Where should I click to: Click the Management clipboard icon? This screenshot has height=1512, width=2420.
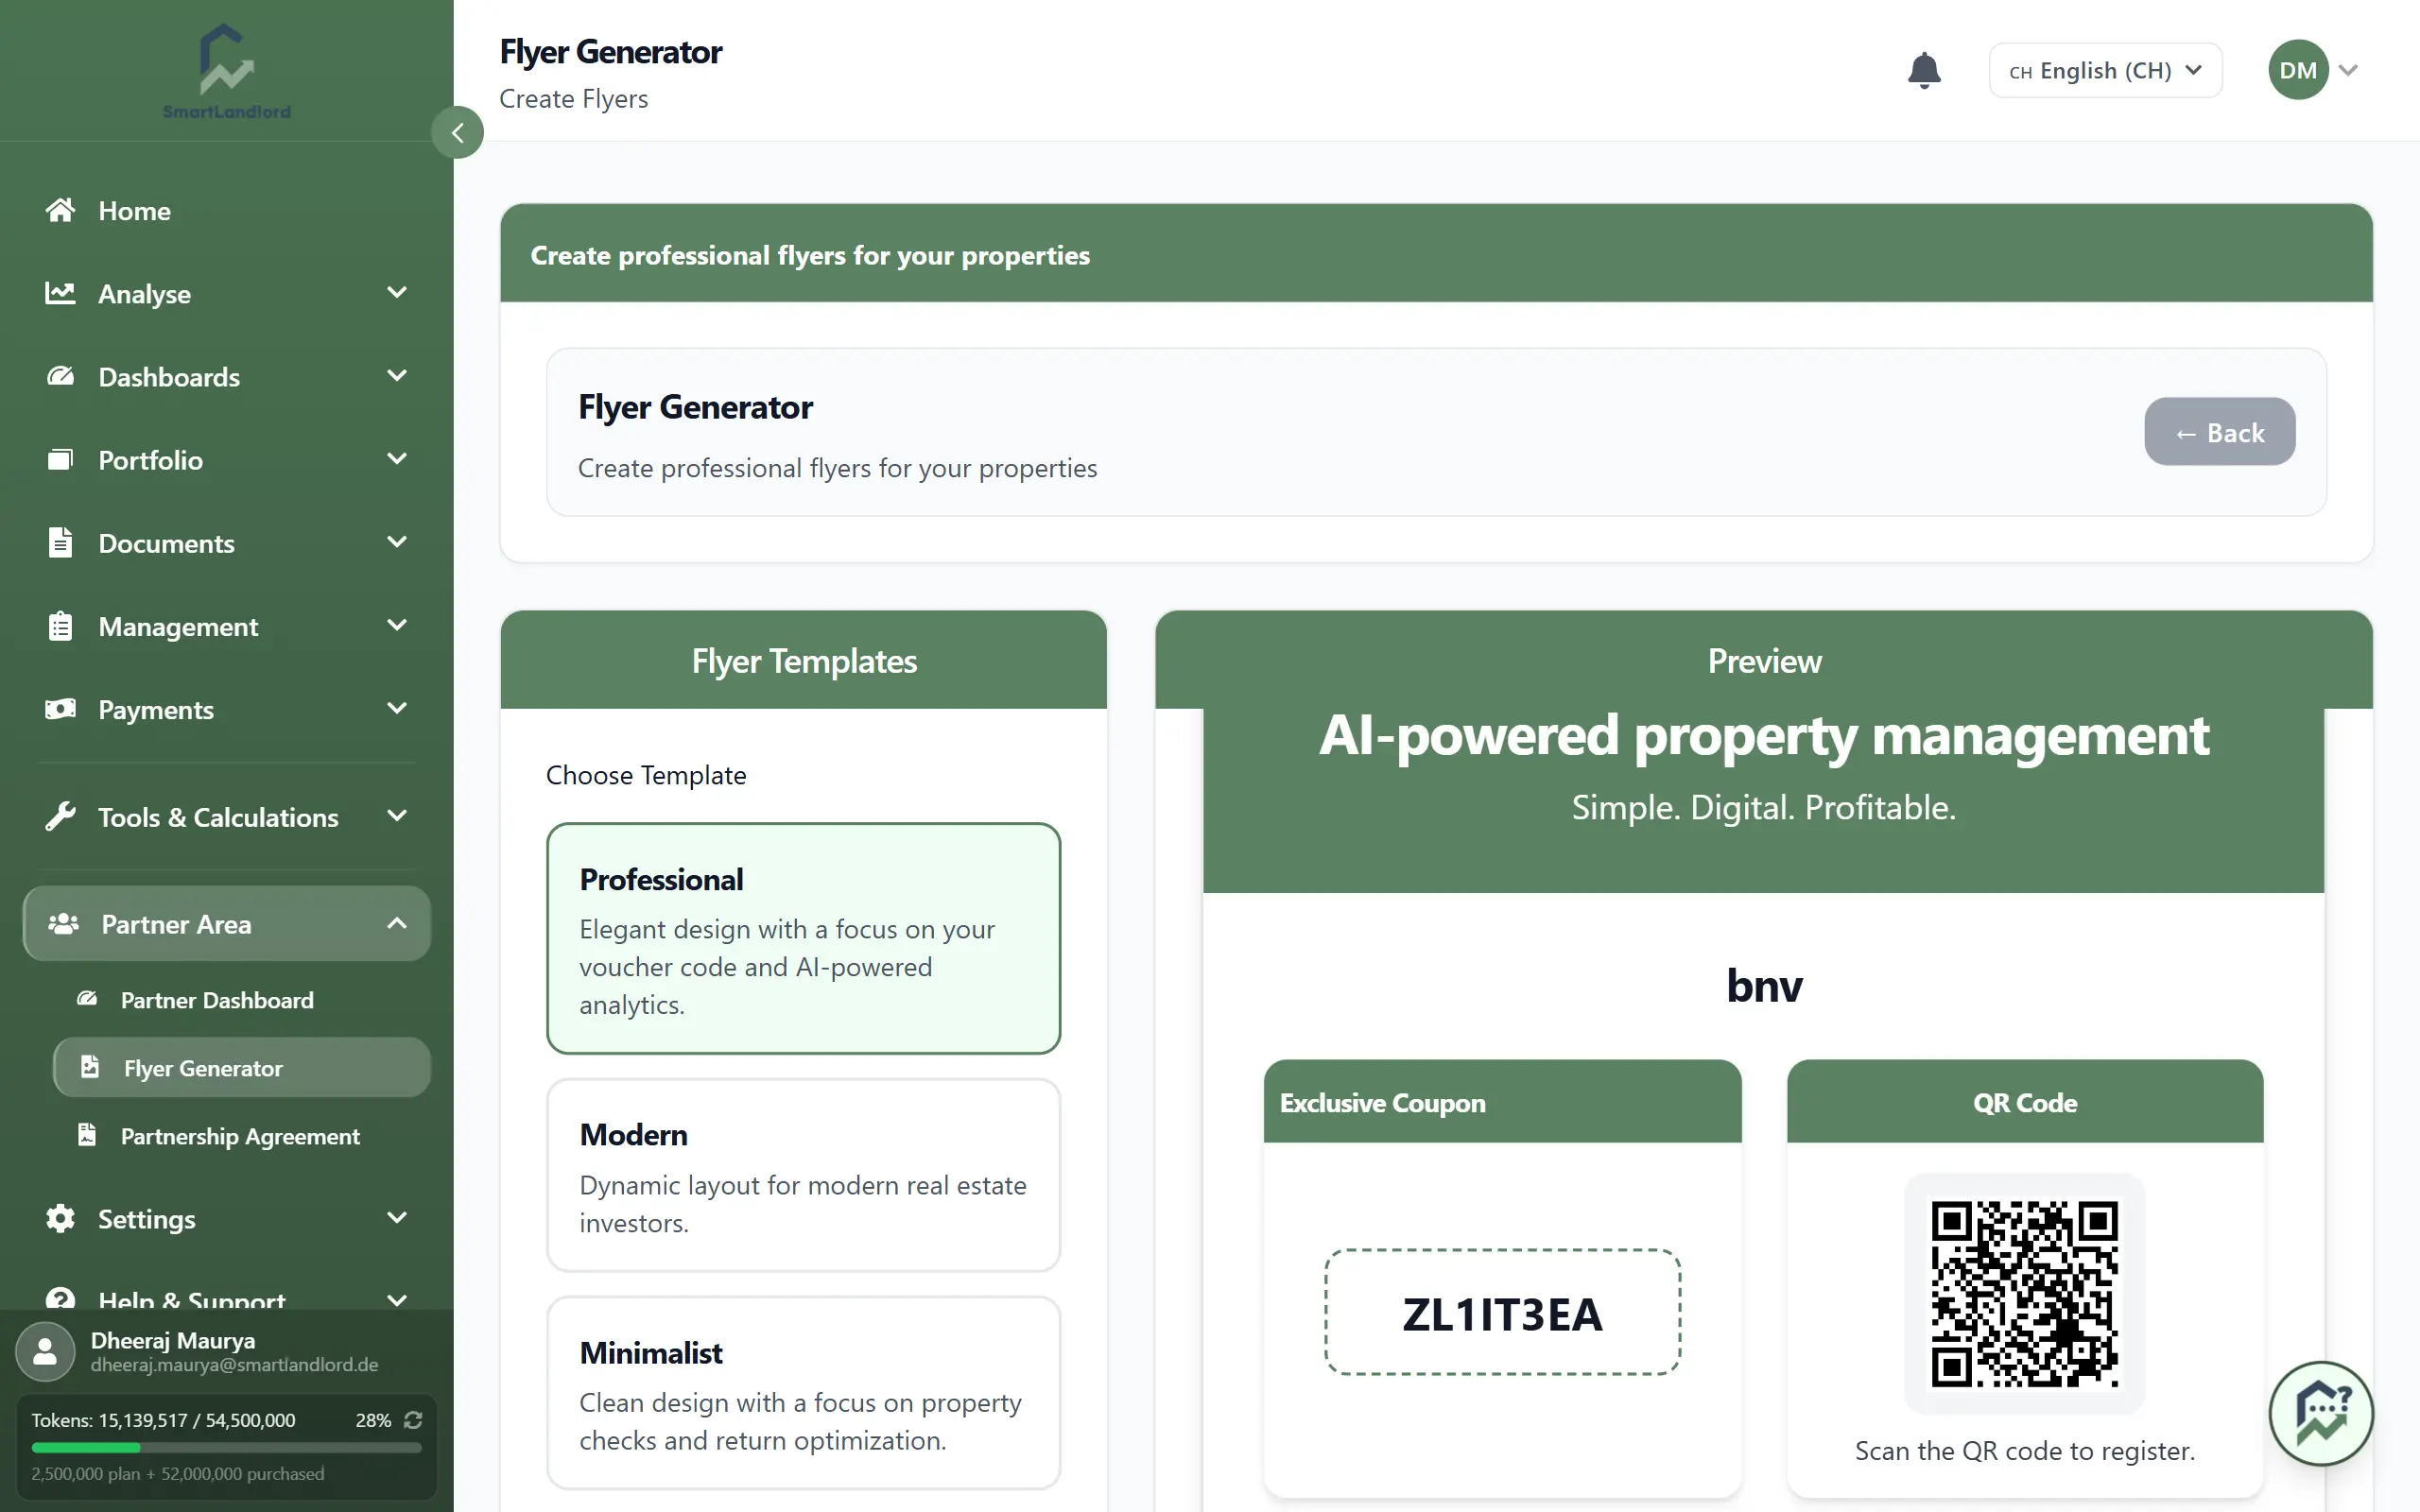[x=60, y=626]
